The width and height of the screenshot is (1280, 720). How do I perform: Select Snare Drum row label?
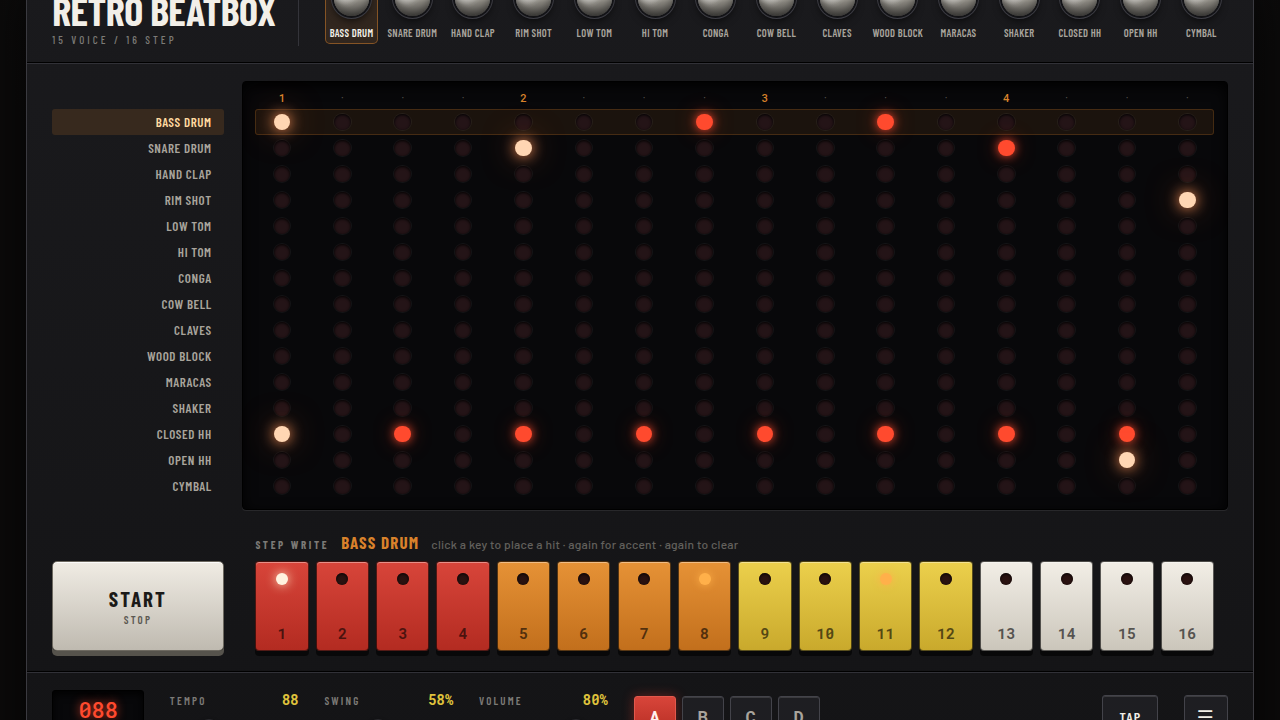(138, 148)
